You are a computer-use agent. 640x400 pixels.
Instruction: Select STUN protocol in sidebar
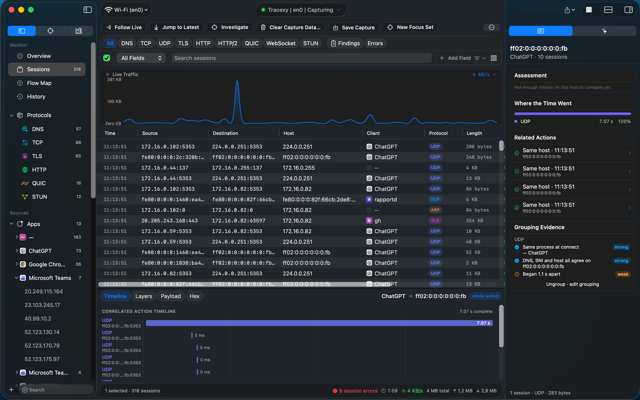(x=47, y=197)
